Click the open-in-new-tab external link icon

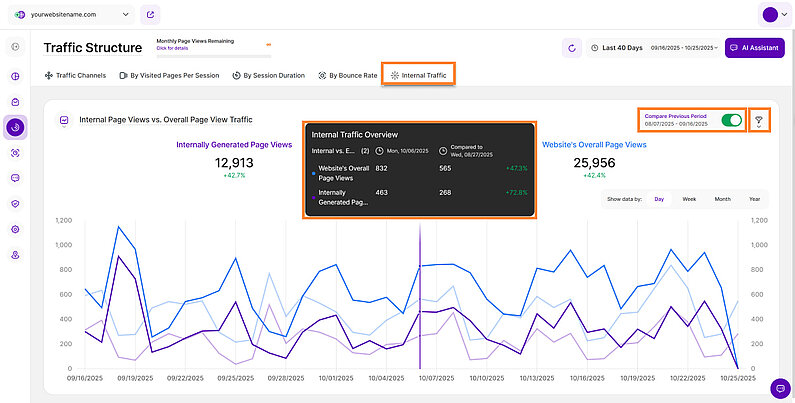[150, 15]
